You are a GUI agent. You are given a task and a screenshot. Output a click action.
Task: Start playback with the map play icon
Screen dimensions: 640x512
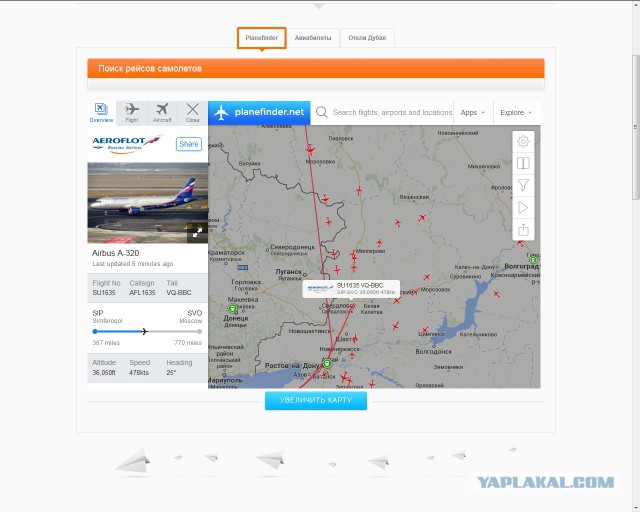[523, 207]
